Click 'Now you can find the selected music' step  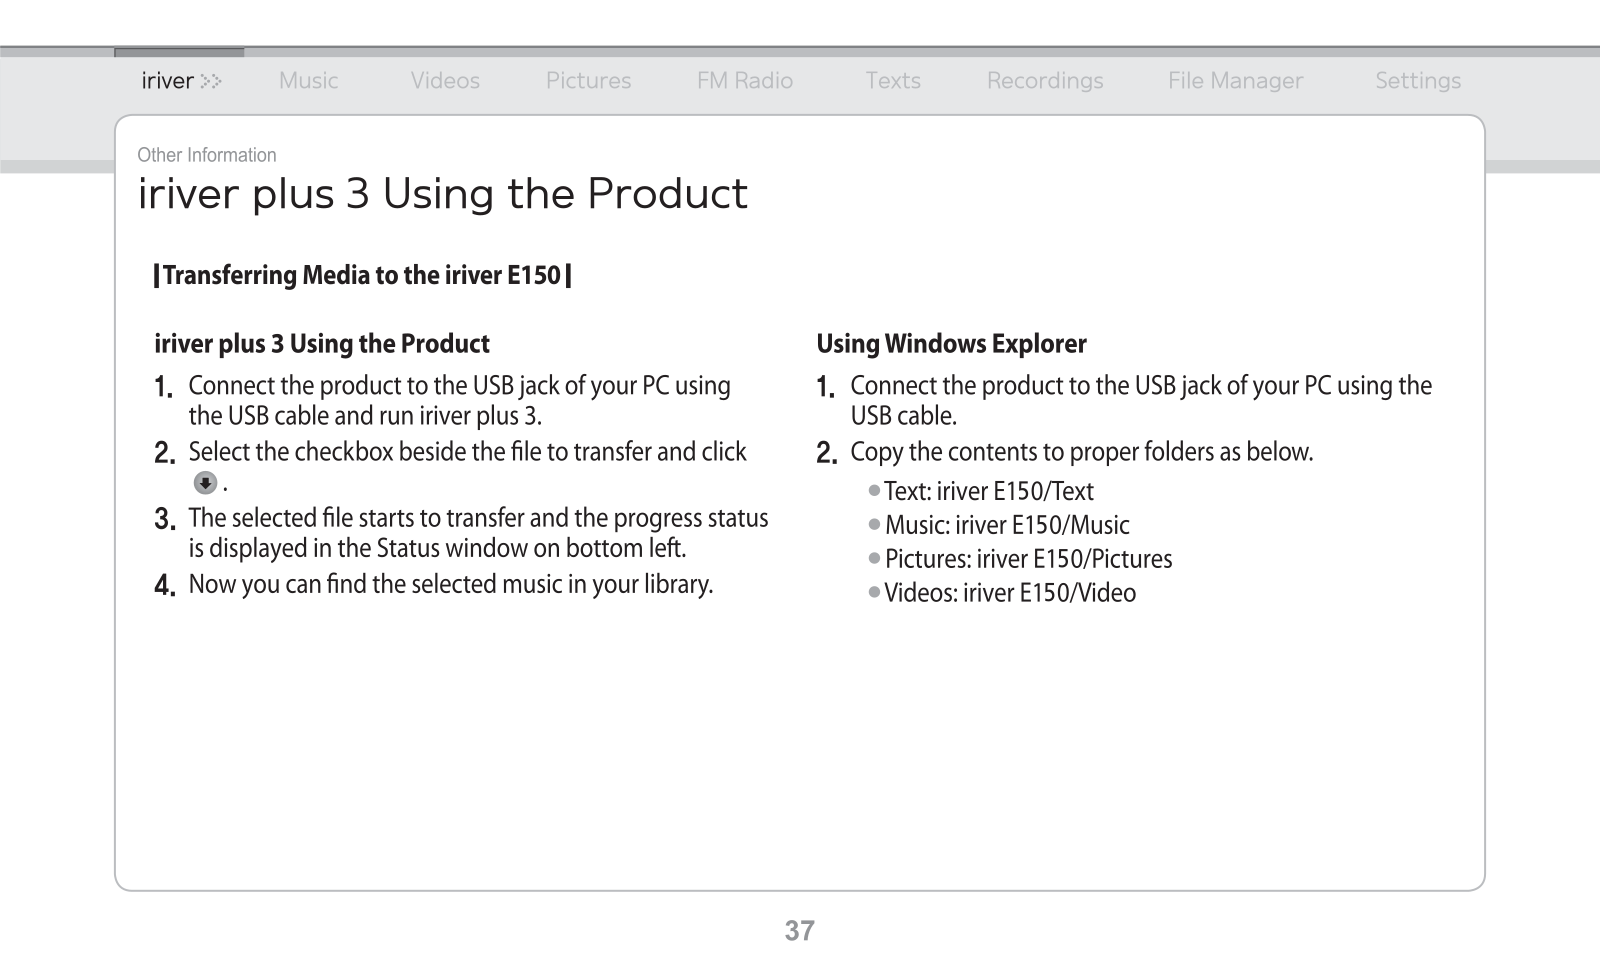[x=450, y=584]
